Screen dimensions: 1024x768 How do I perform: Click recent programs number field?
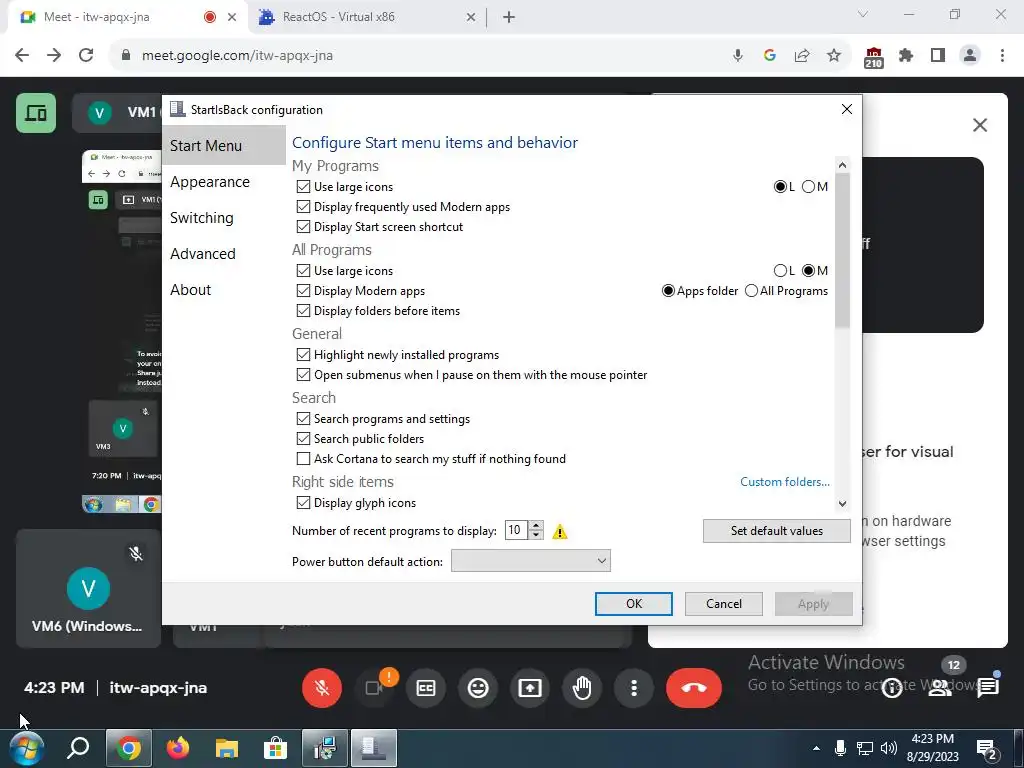pyautogui.click(x=517, y=530)
